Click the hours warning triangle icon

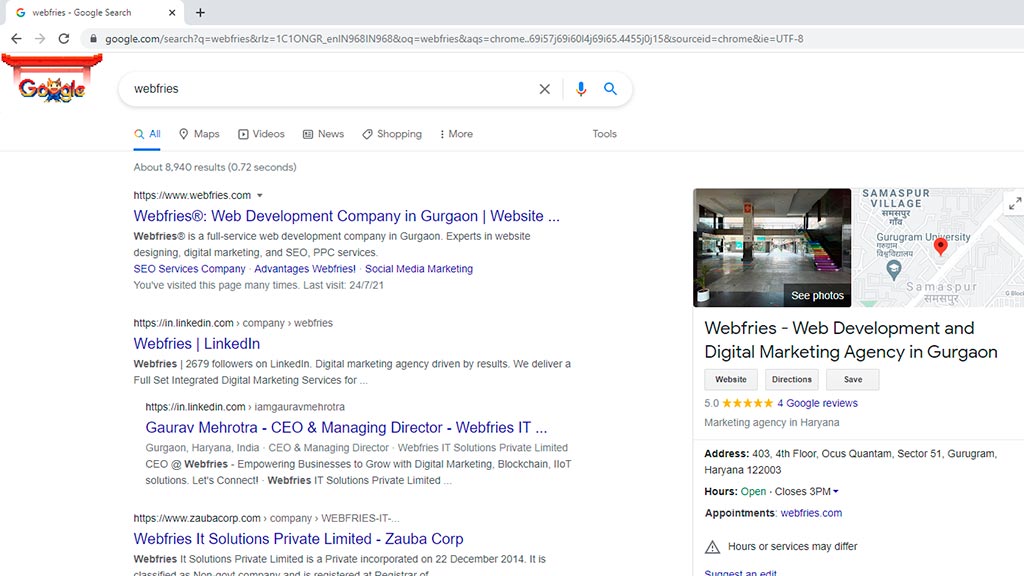712,547
